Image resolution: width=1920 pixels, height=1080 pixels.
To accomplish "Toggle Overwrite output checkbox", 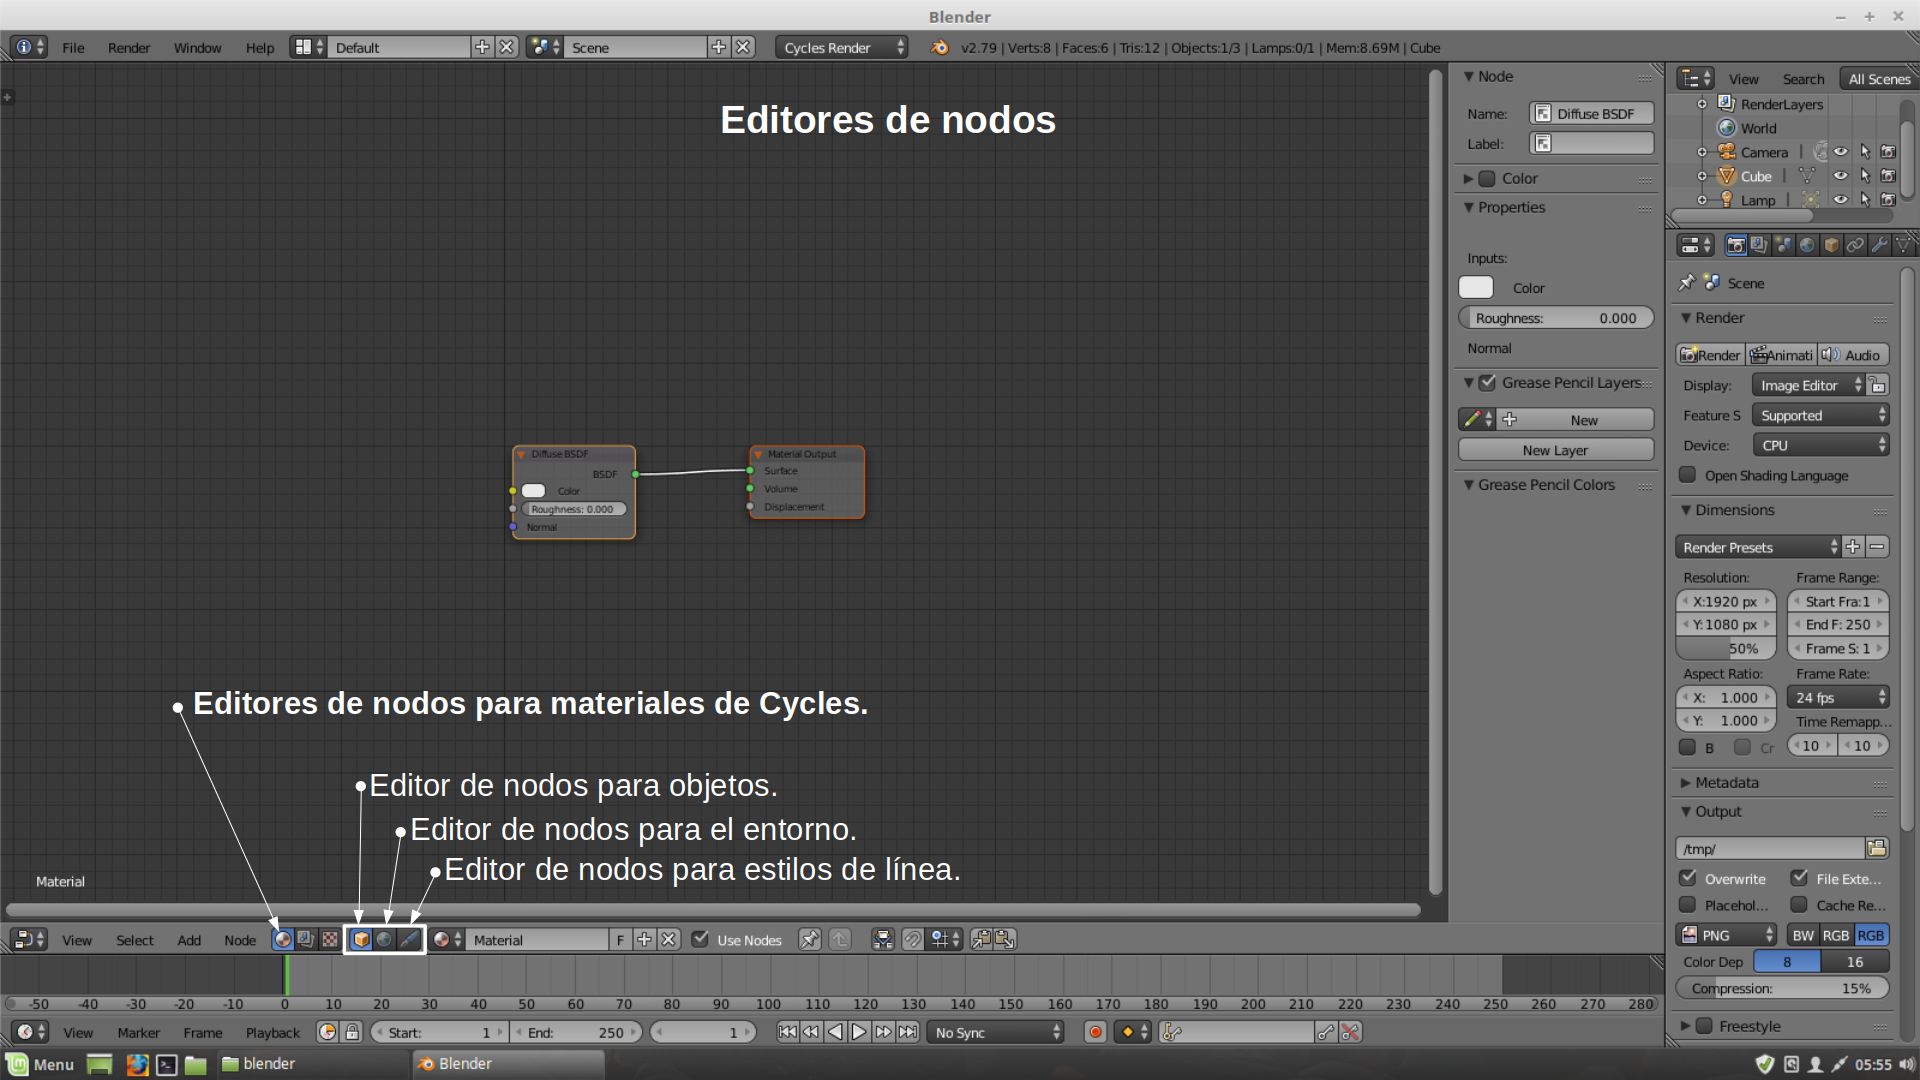I will pos(1688,878).
